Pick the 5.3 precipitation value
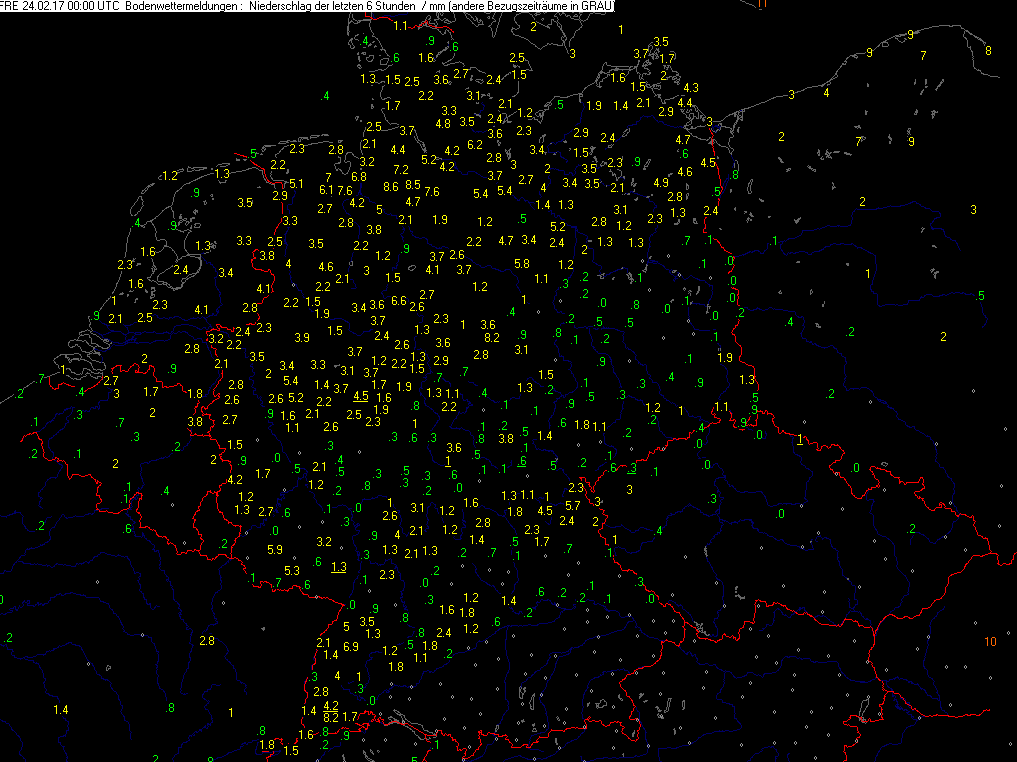Image resolution: width=1017 pixels, height=762 pixels. pyautogui.click(x=292, y=571)
